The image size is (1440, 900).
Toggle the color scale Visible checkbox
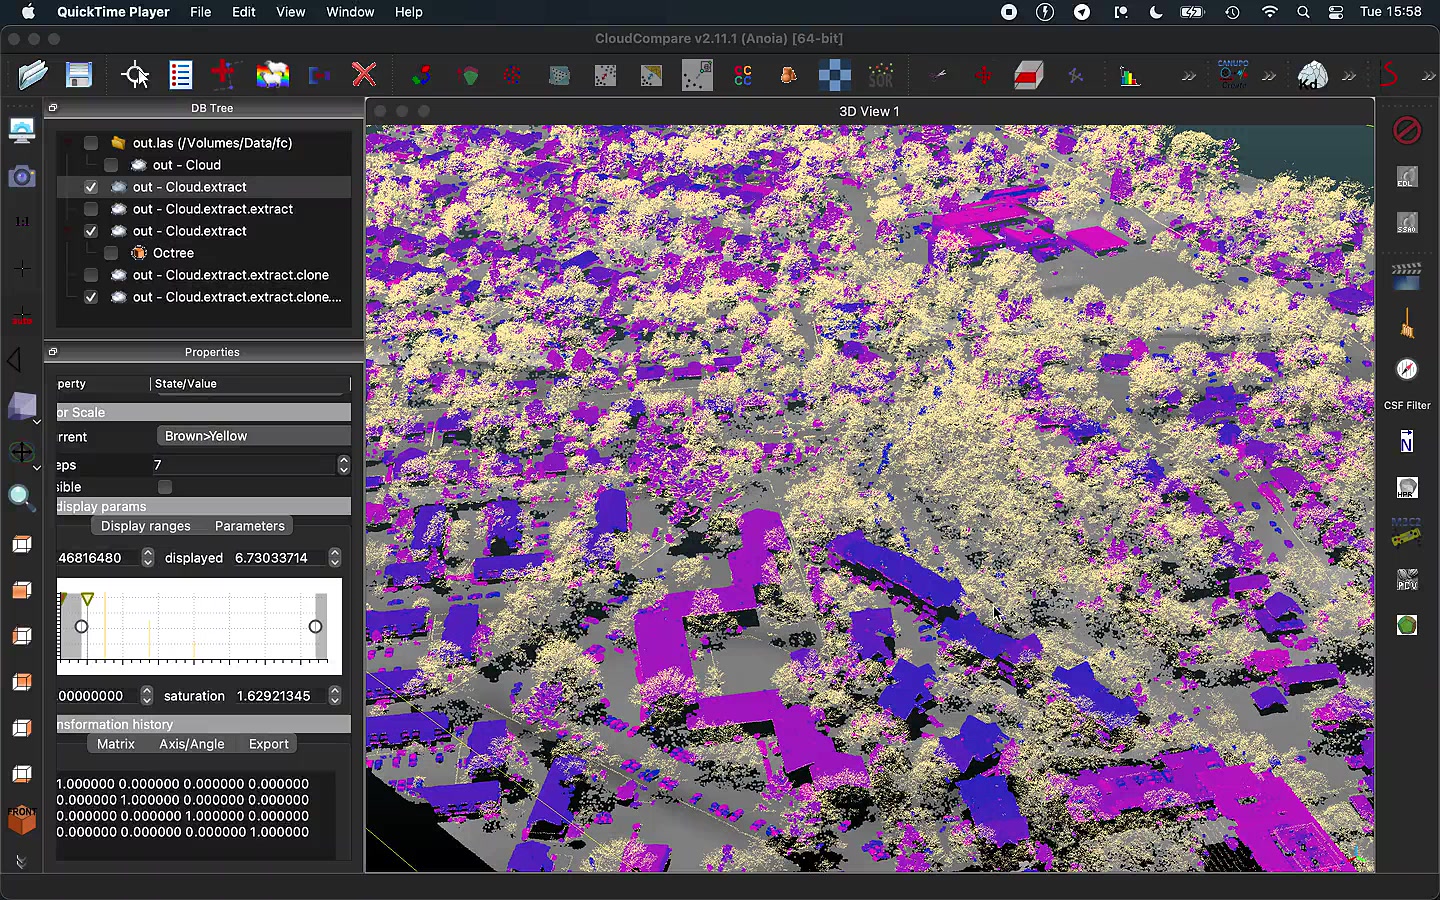(x=165, y=487)
